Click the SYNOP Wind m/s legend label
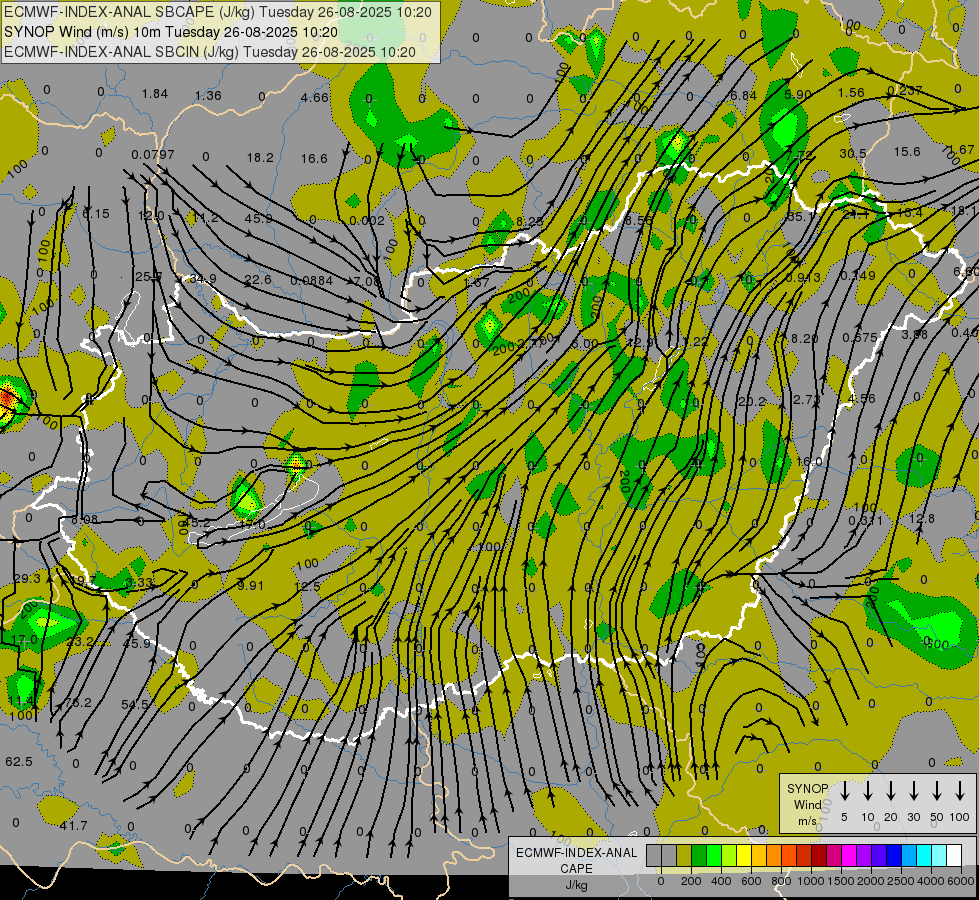979x900 pixels. coord(807,804)
